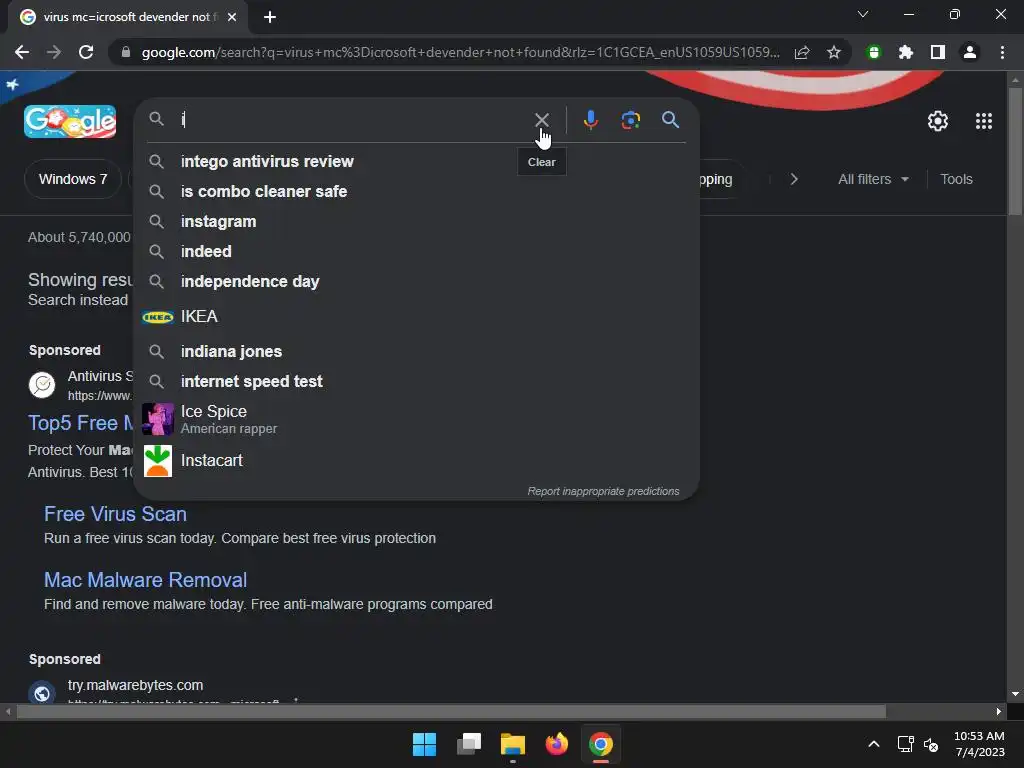Go forward in browser history
The height and width of the screenshot is (768, 1024).
tap(54, 52)
